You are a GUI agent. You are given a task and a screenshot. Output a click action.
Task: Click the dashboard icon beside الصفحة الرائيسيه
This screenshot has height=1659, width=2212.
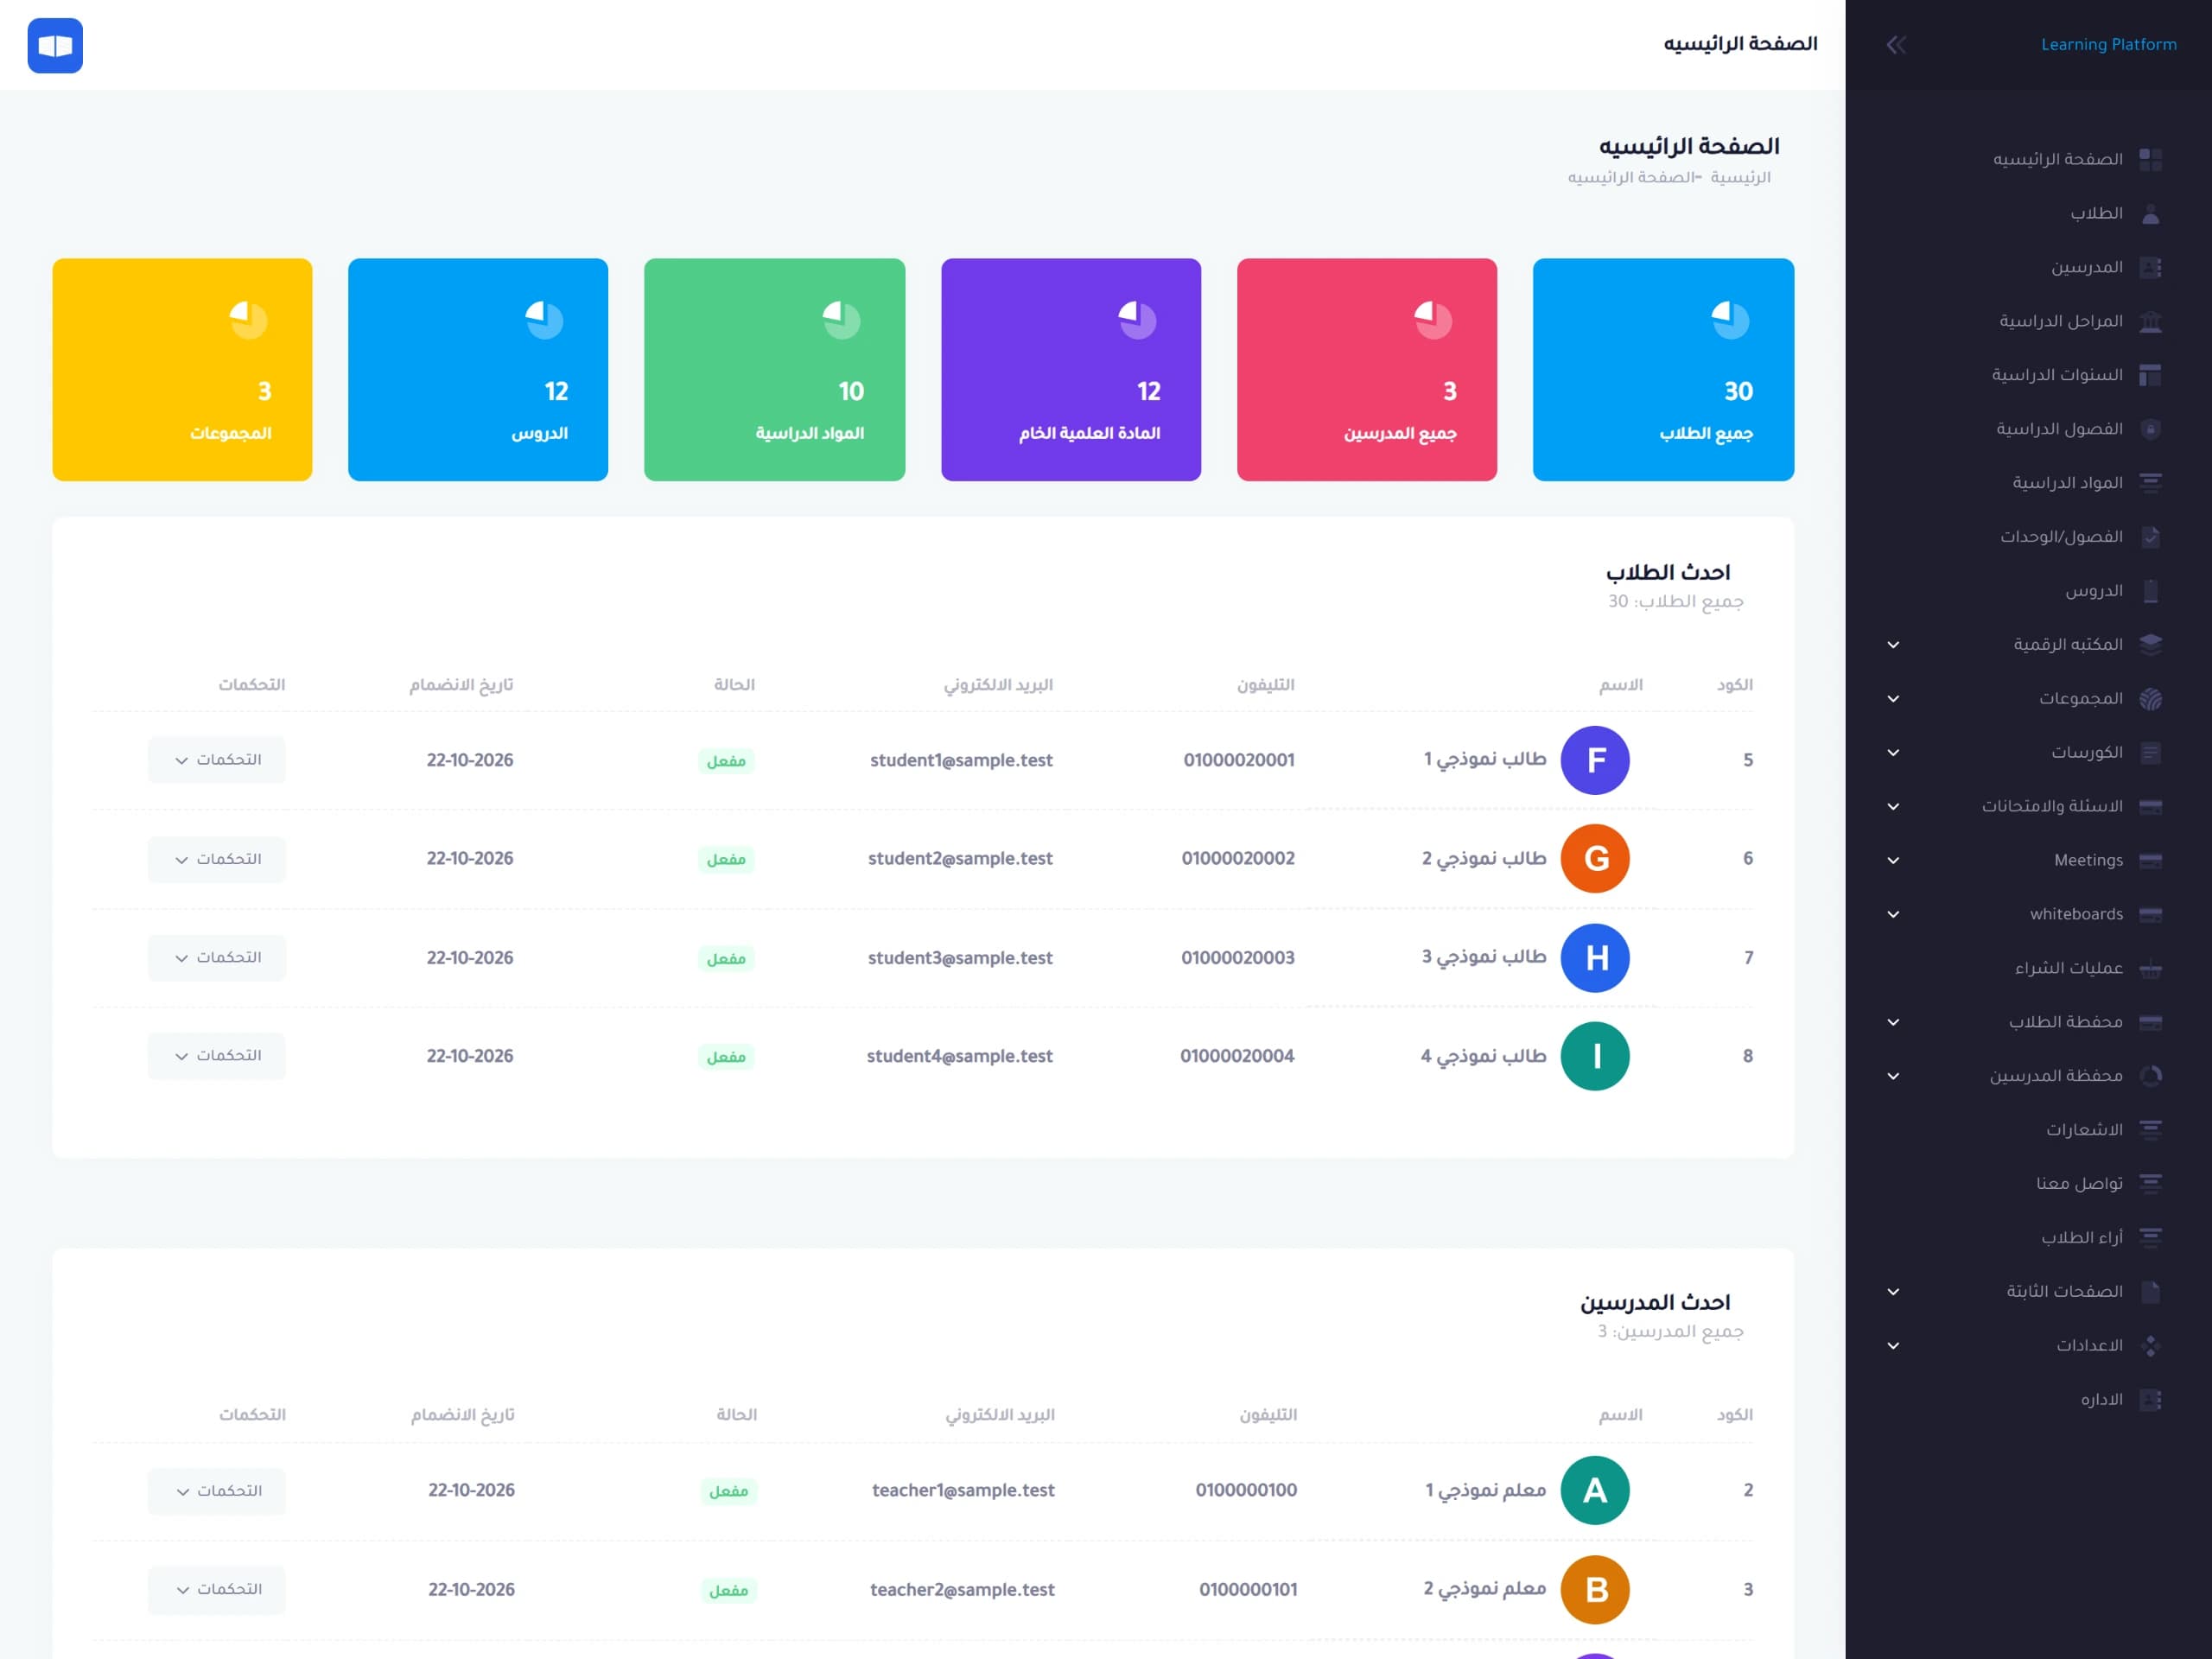[2150, 159]
